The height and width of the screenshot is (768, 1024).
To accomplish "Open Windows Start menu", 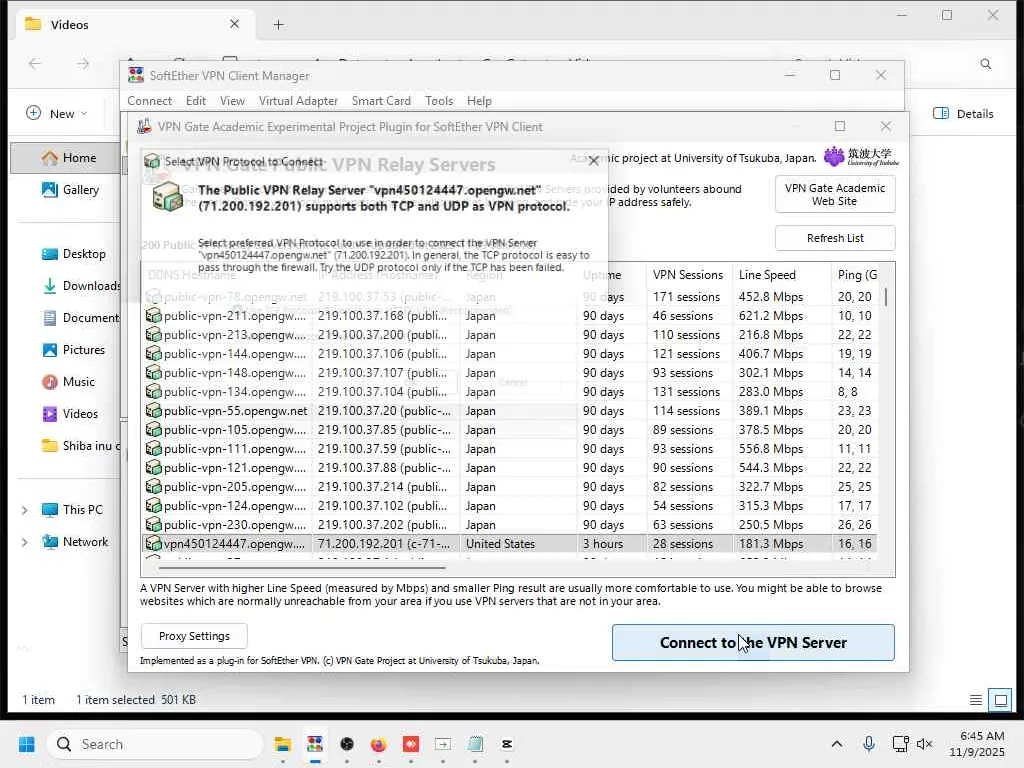I will (x=27, y=744).
